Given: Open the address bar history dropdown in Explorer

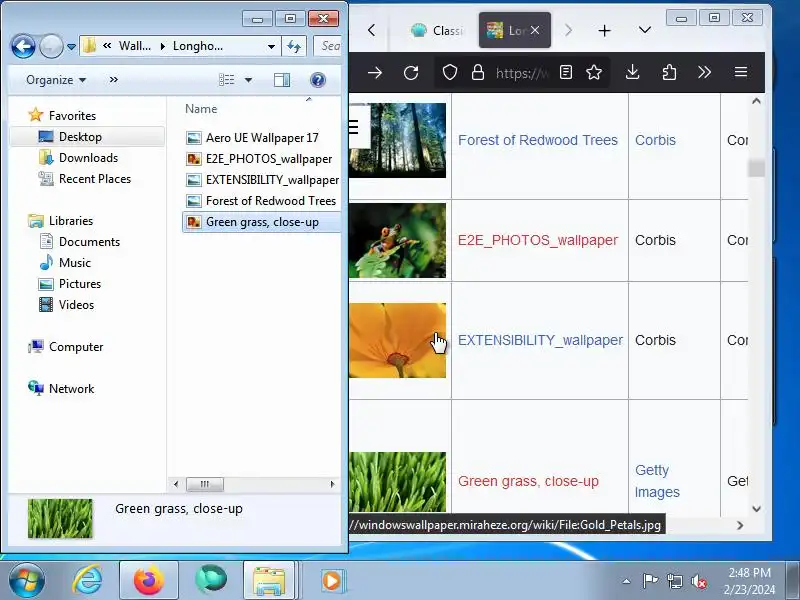Looking at the screenshot, I should [x=271, y=46].
